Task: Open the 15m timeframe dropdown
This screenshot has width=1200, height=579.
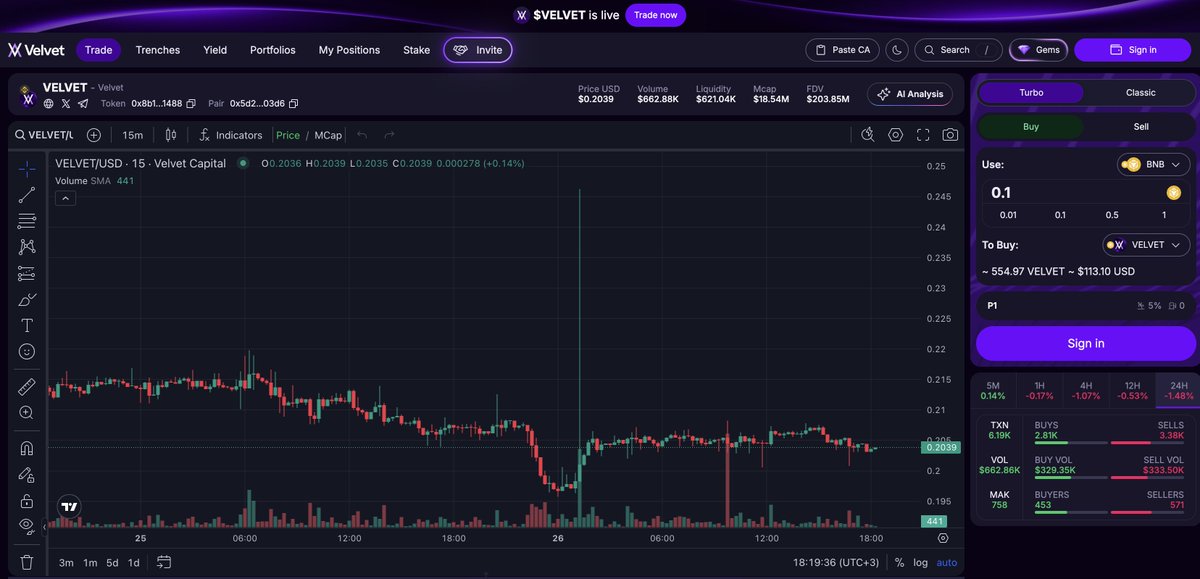Action: pyautogui.click(x=132, y=133)
